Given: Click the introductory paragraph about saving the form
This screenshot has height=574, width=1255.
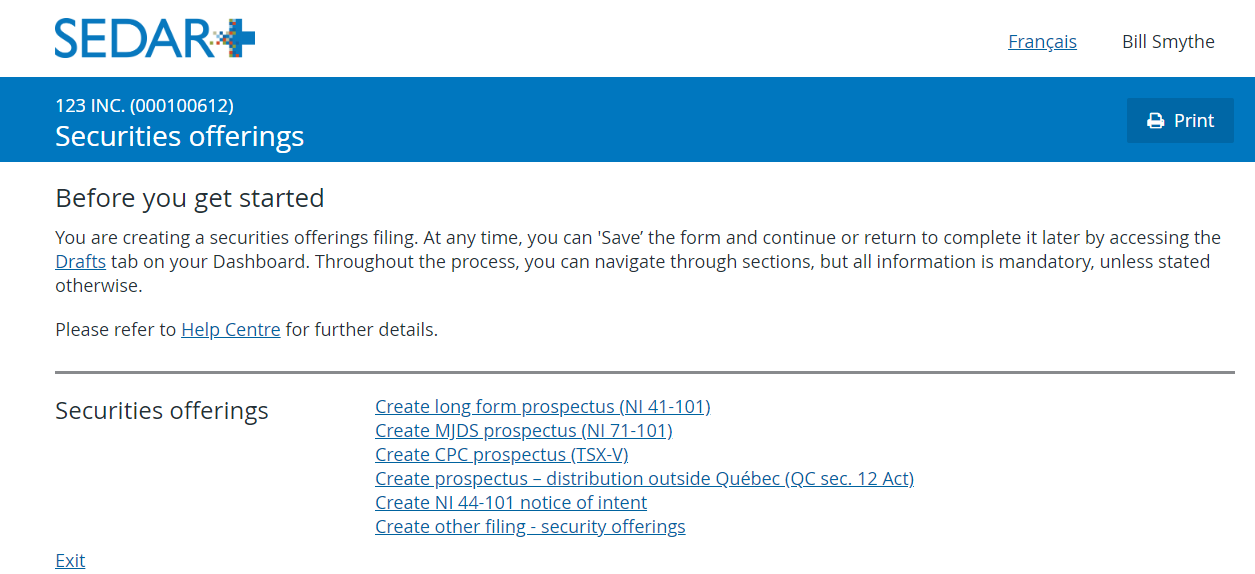Looking at the screenshot, I should click(638, 262).
